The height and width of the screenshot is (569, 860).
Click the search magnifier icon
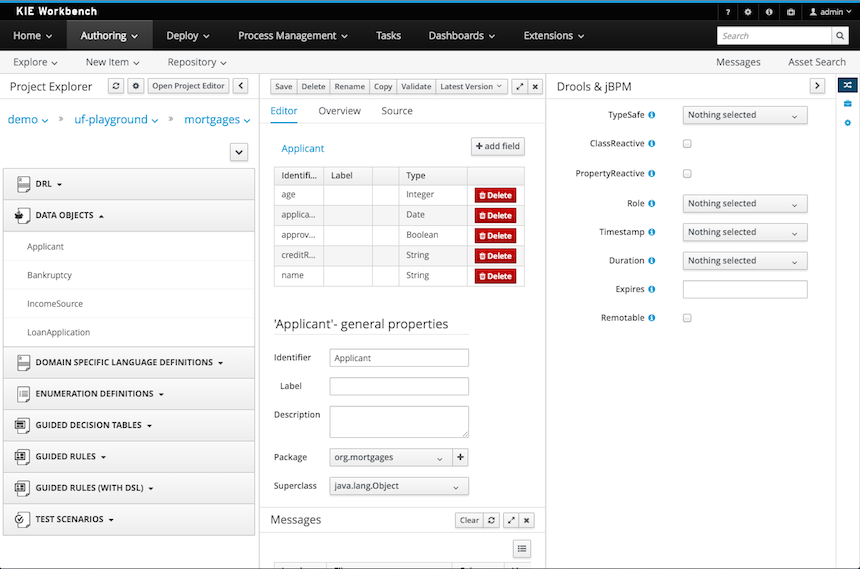tap(840, 36)
